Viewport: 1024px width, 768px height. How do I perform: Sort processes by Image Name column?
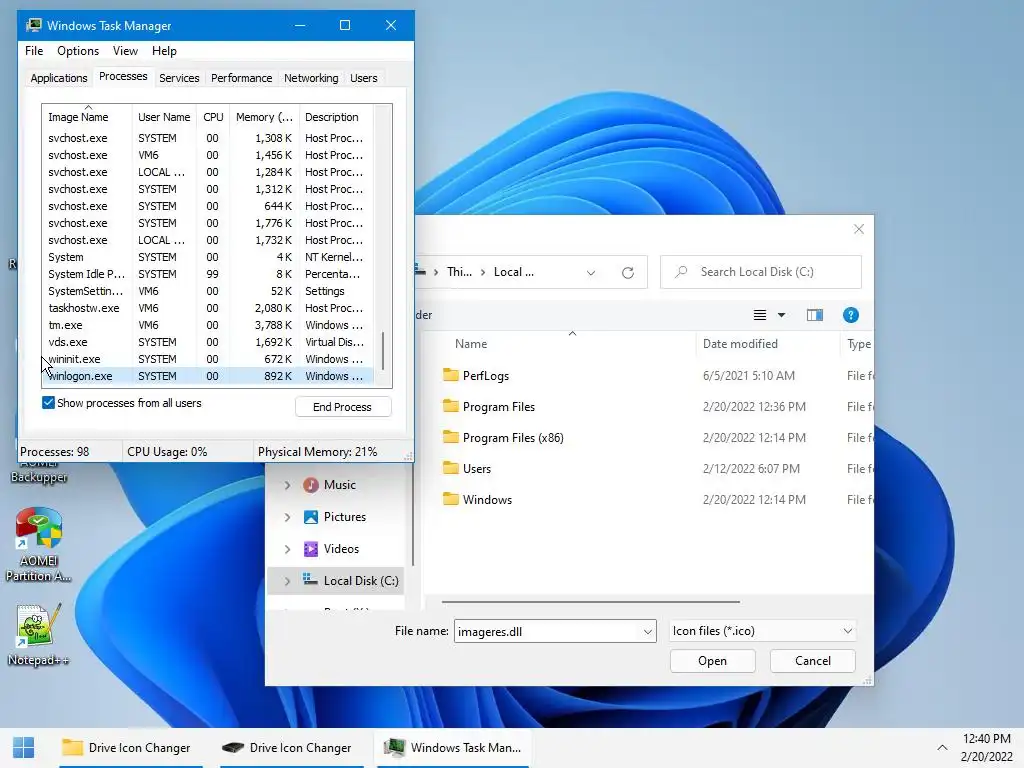click(87, 117)
